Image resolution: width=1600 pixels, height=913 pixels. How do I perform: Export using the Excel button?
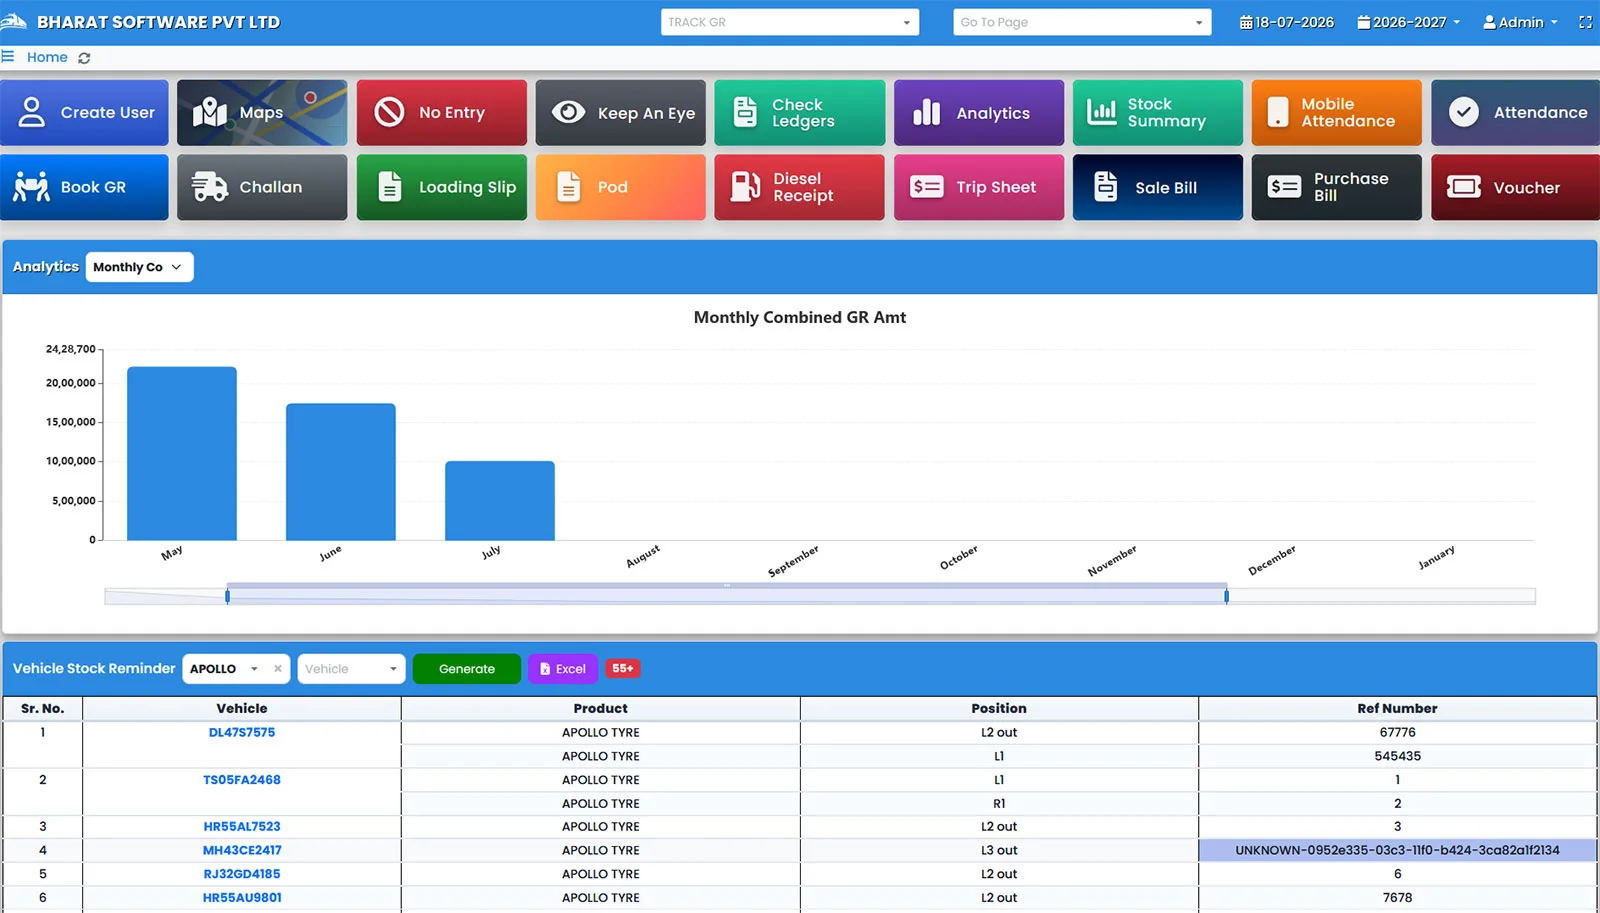[x=563, y=669]
